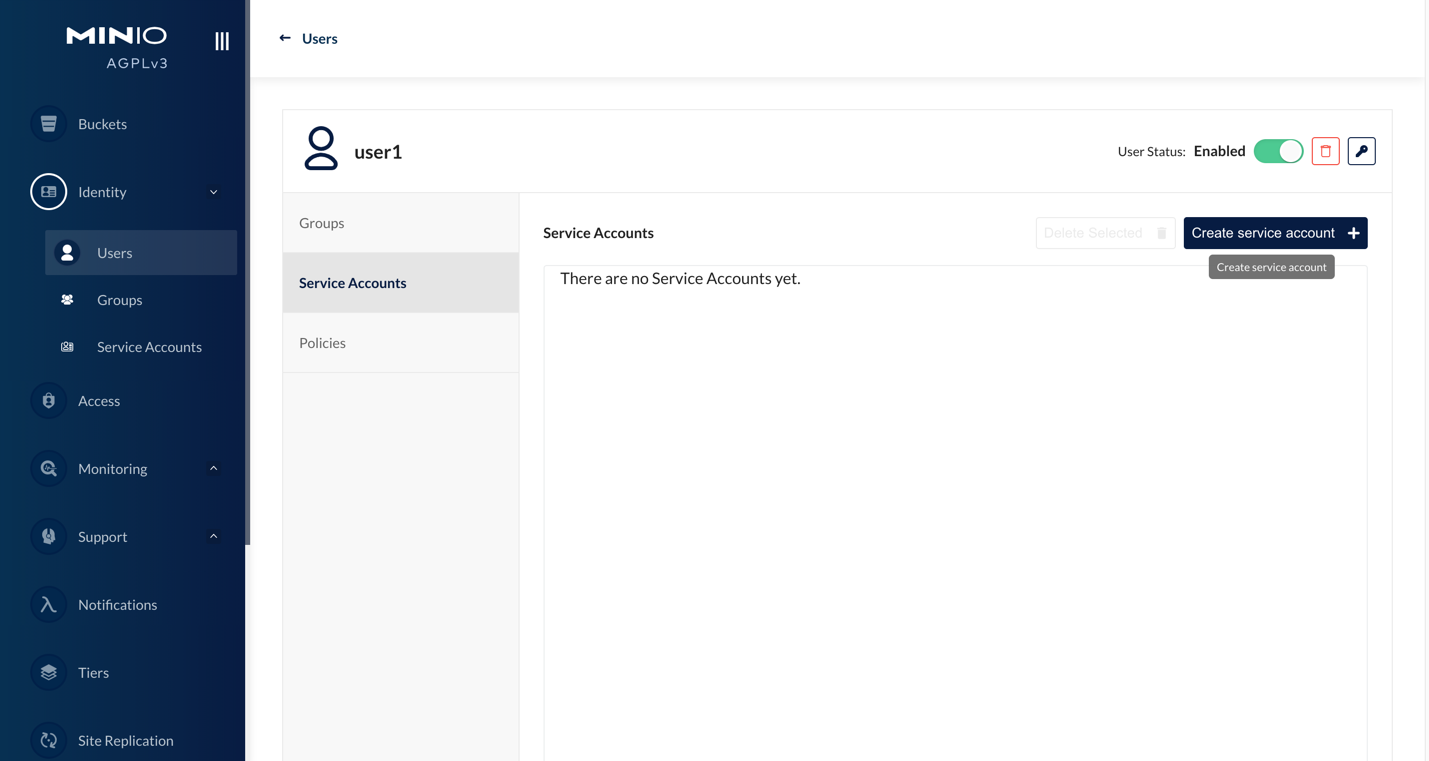Click the red delete user trash icon
This screenshot has width=1429, height=761.
1325,151
